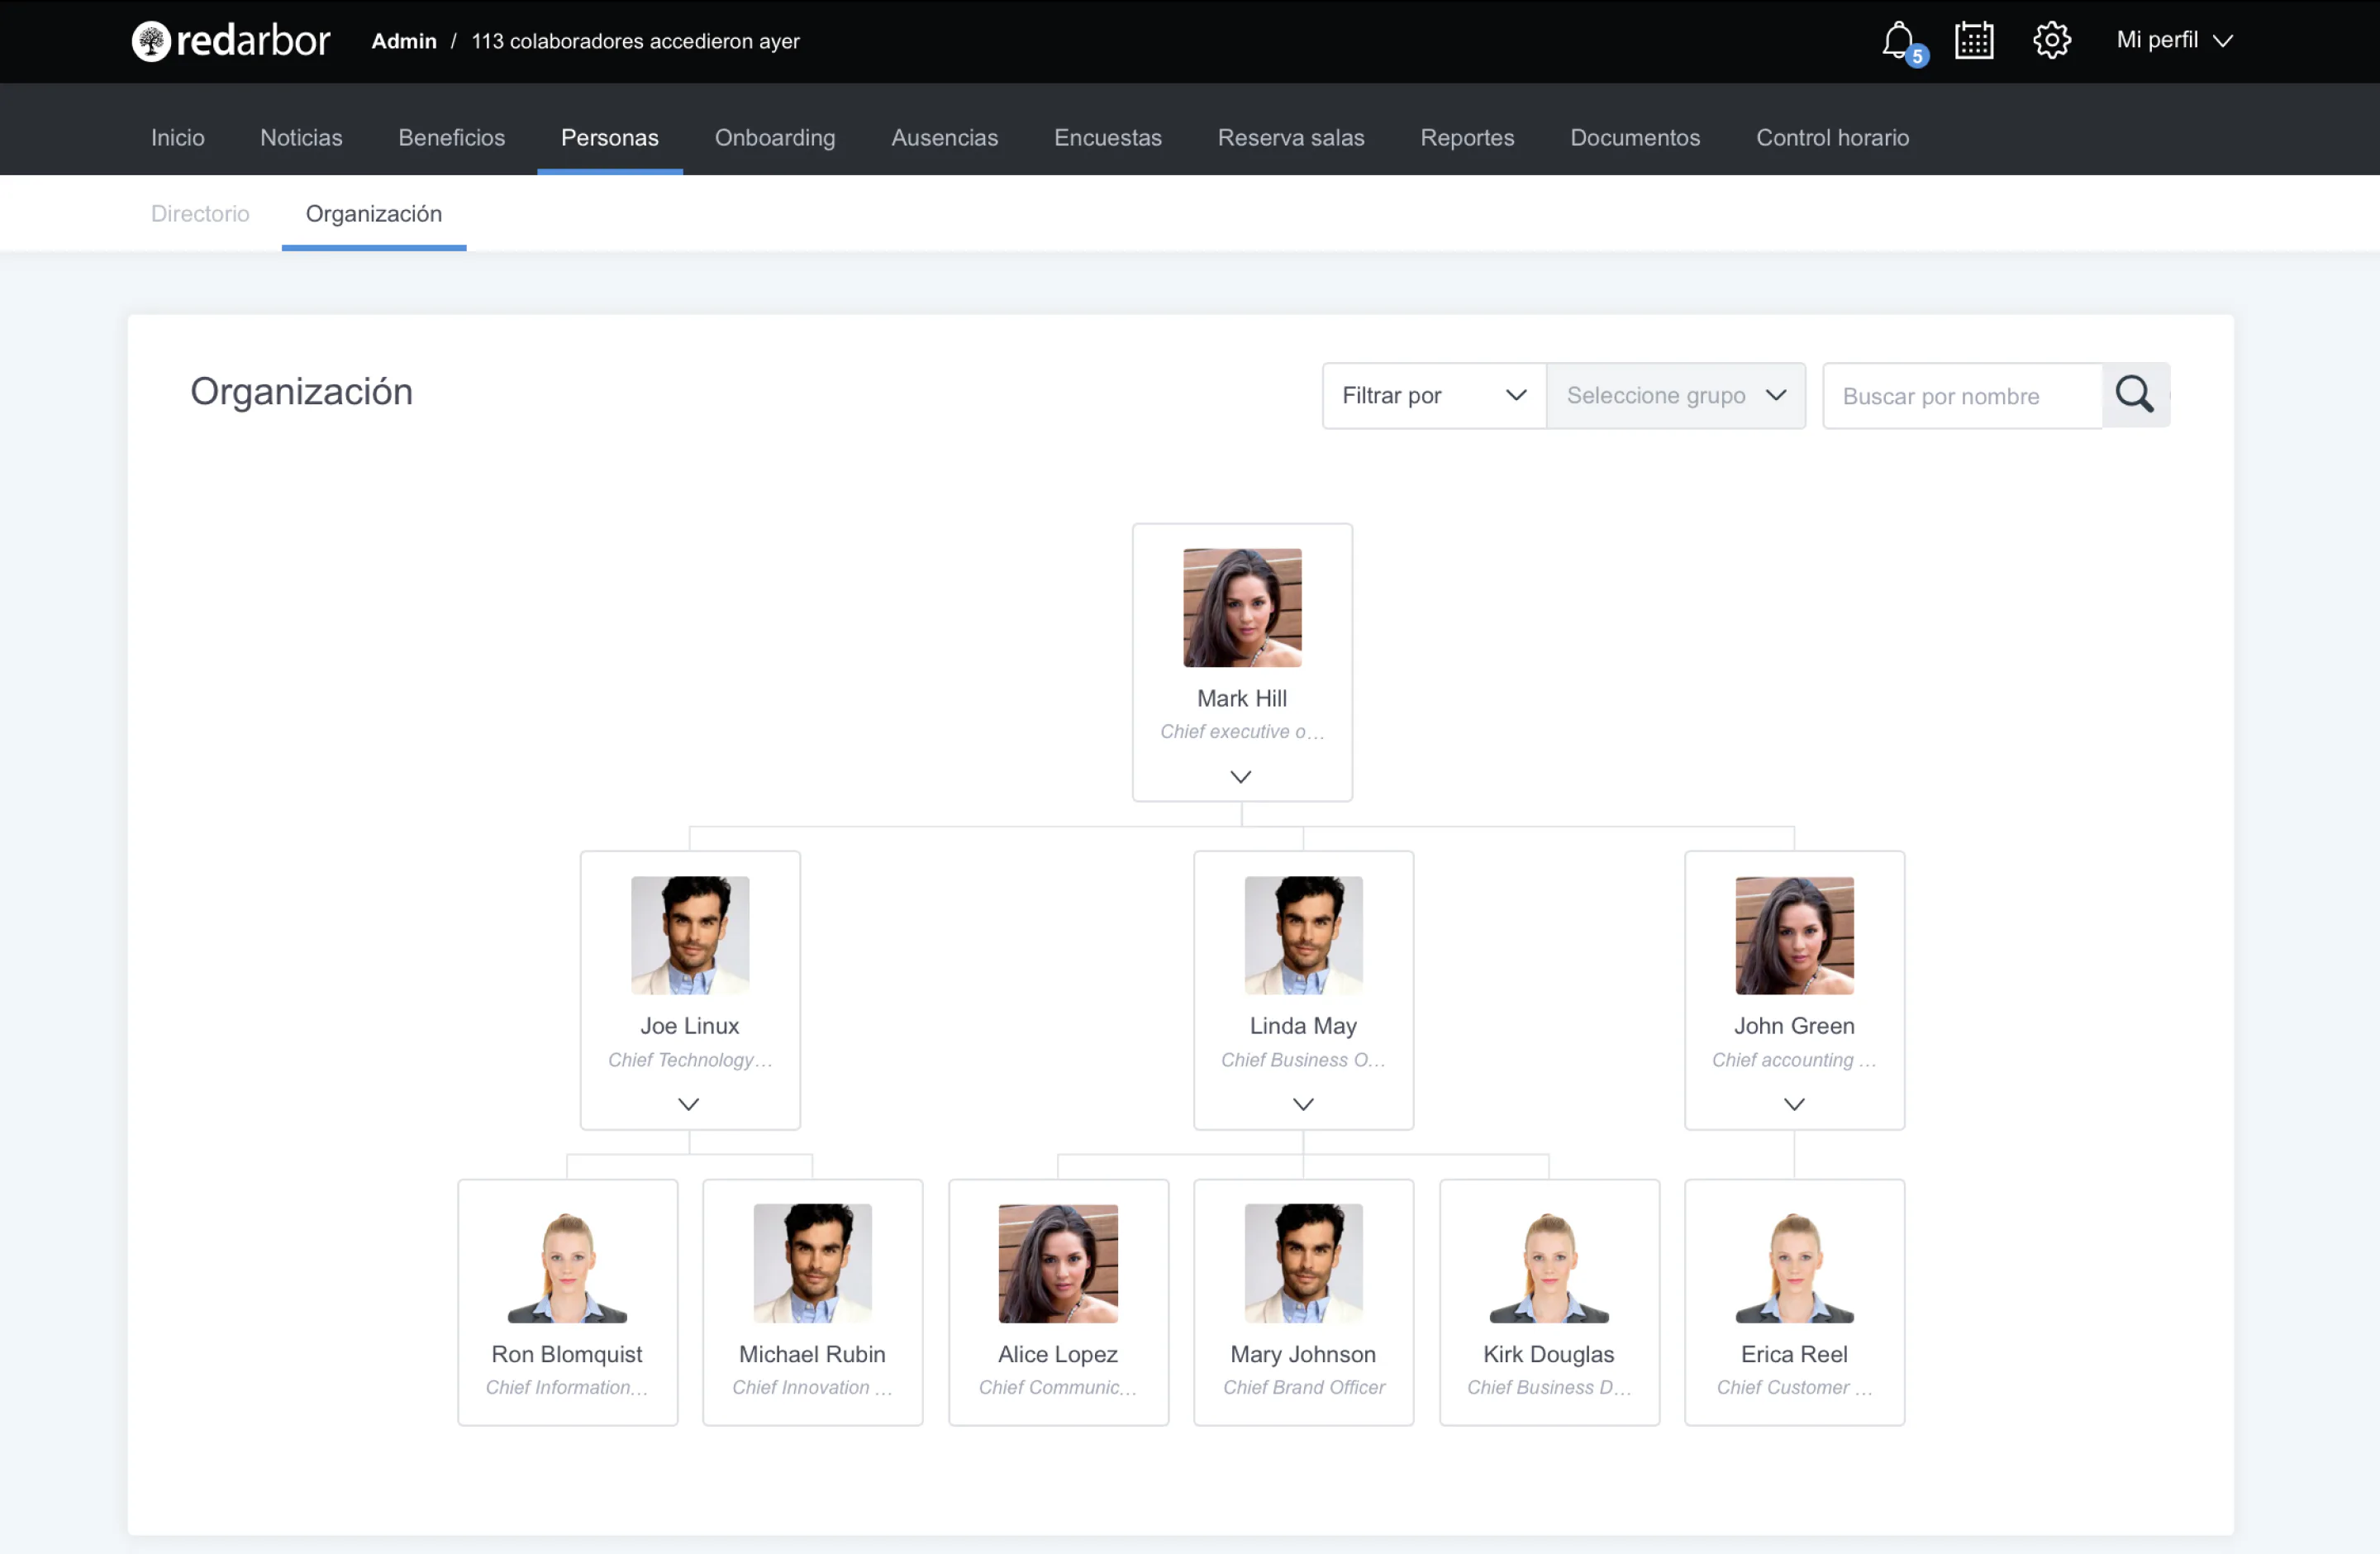The width and height of the screenshot is (2380, 1554).
Task: Open the settings gear icon
Action: tap(2051, 41)
